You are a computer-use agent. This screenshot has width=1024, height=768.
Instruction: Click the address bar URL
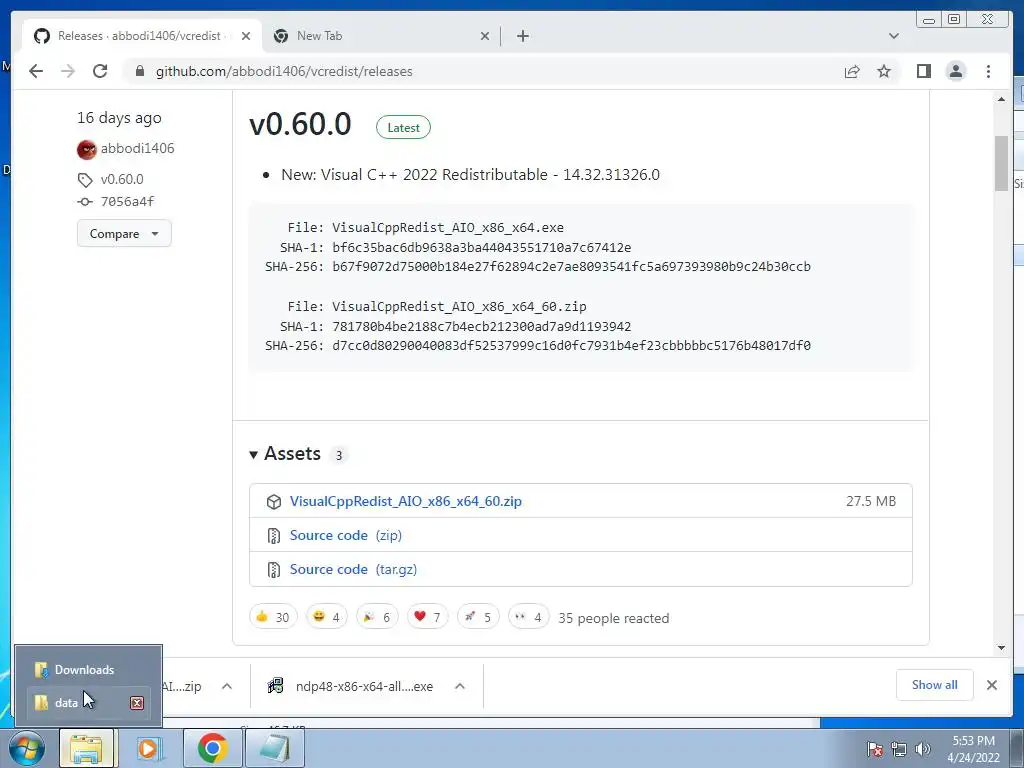[284, 71]
